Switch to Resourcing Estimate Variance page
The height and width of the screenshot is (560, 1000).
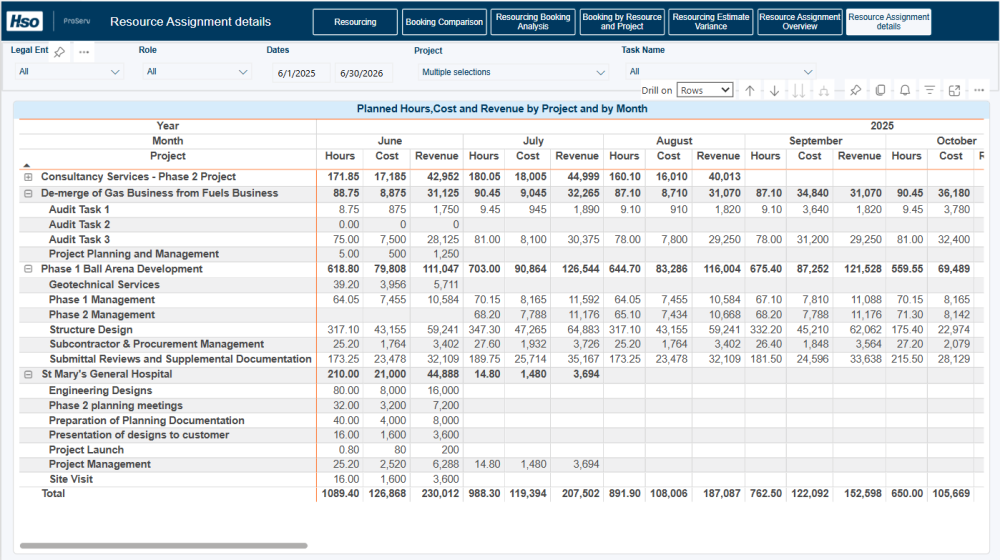tap(710, 22)
